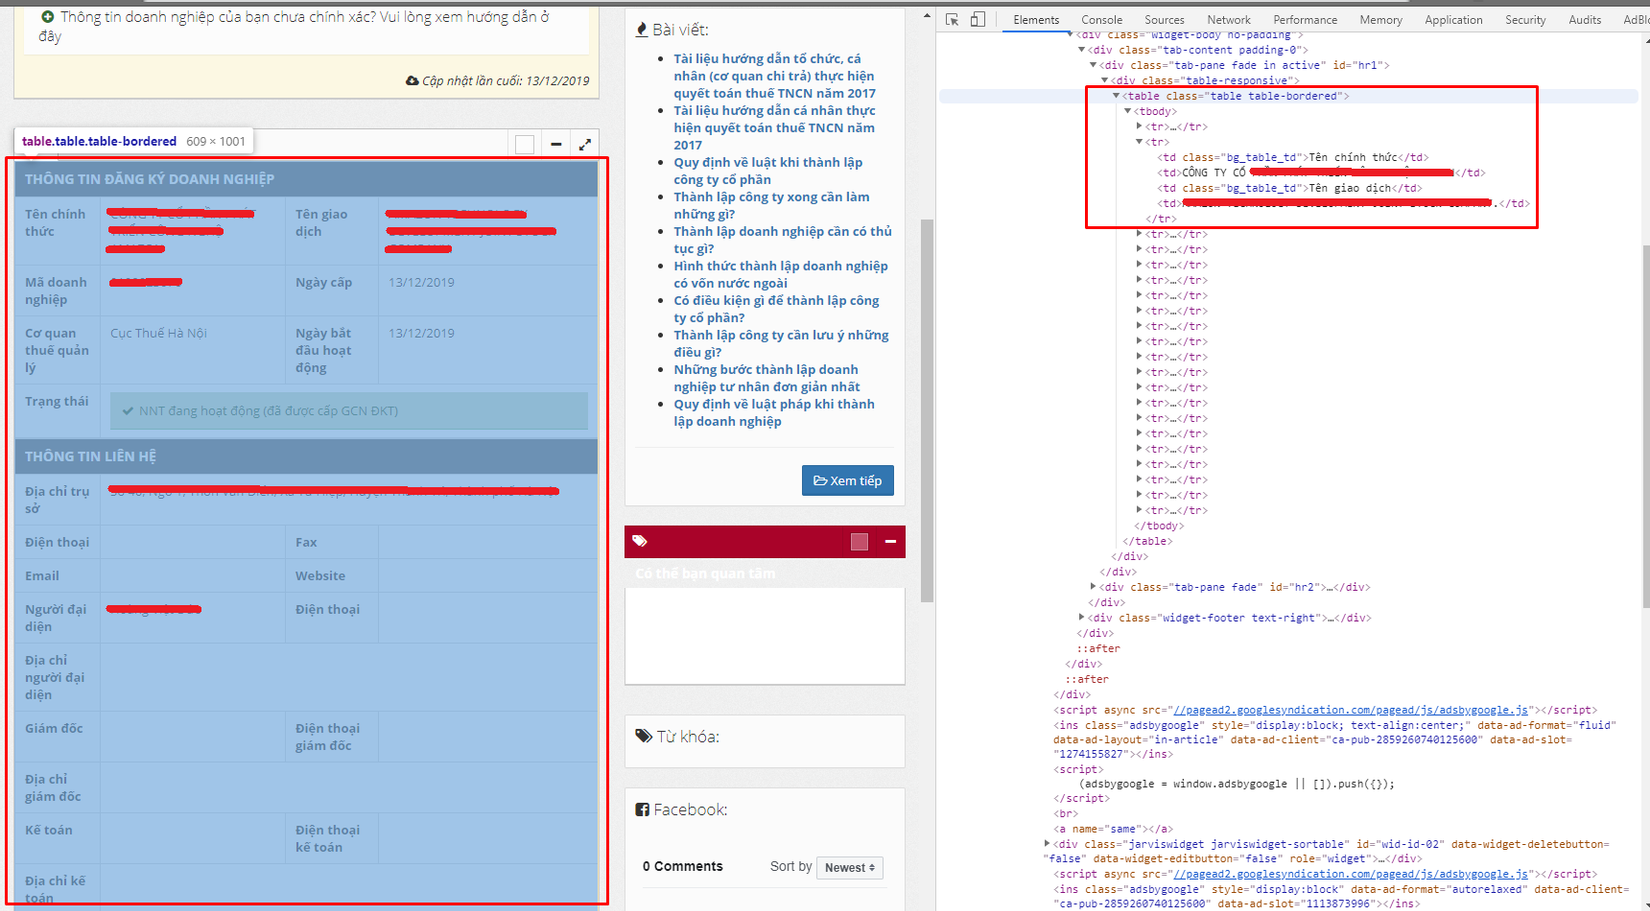Image resolution: width=1650 pixels, height=911 pixels.
Task: Select the a name="same" node in DOM tree
Action: pyautogui.click(x=1113, y=829)
